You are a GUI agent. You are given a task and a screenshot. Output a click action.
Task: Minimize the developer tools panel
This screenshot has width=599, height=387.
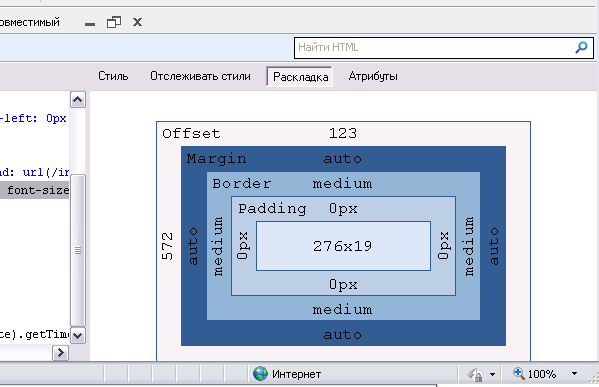tap(90, 24)
